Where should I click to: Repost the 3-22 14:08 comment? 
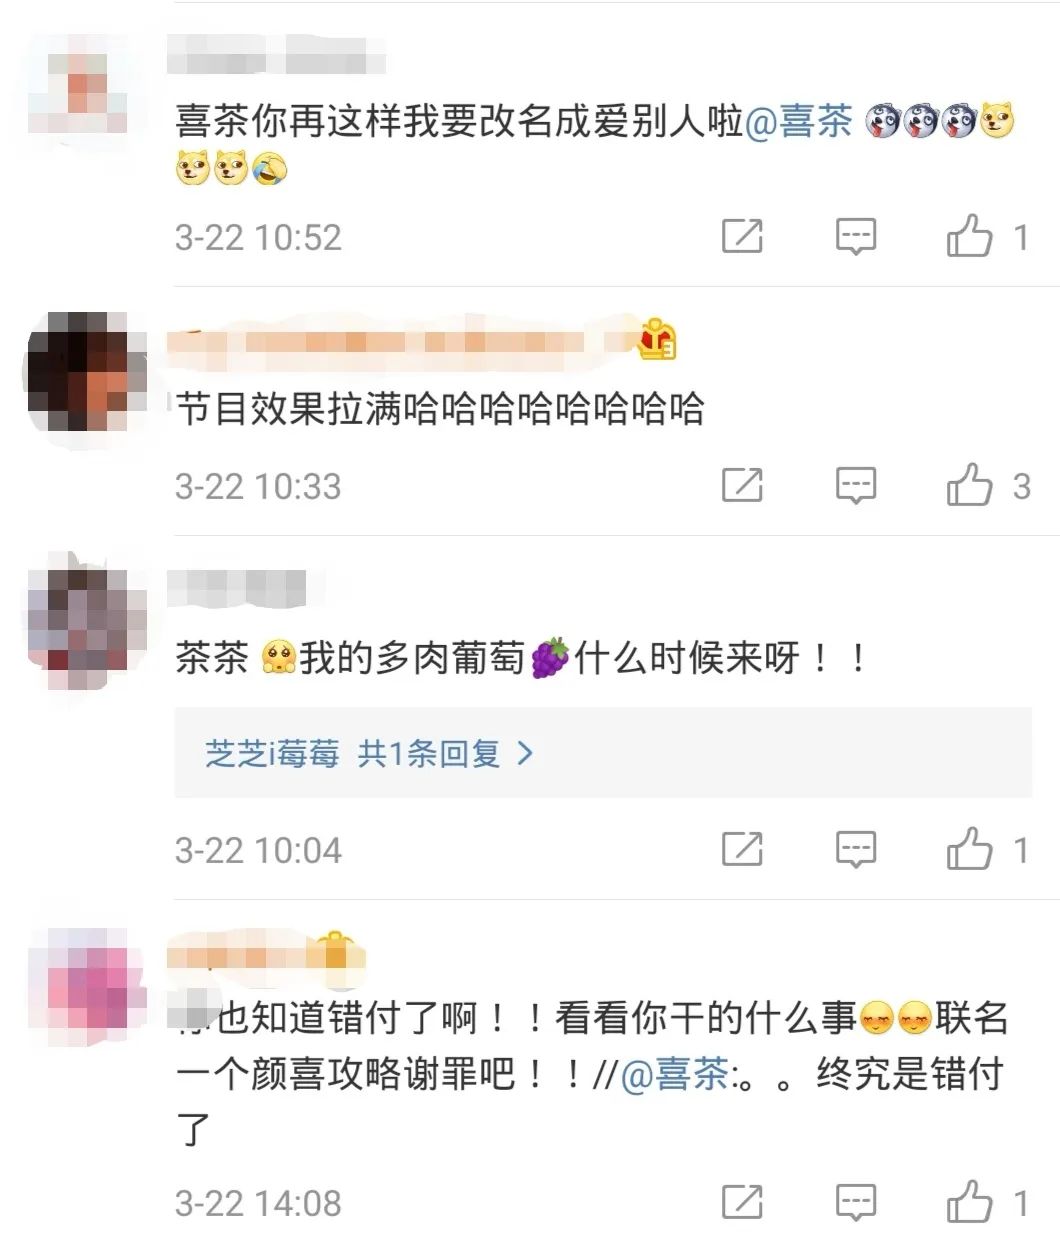click(742, 1202)
